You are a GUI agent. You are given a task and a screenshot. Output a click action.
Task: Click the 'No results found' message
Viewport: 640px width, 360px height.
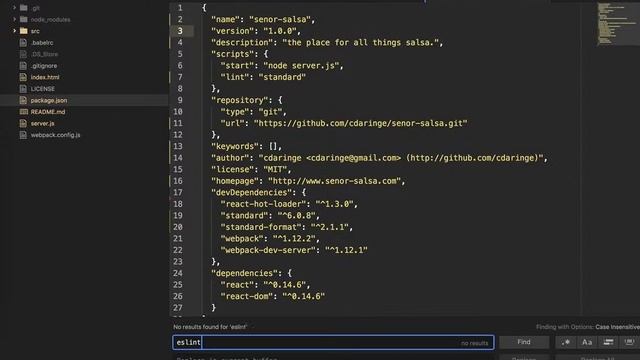210,327
